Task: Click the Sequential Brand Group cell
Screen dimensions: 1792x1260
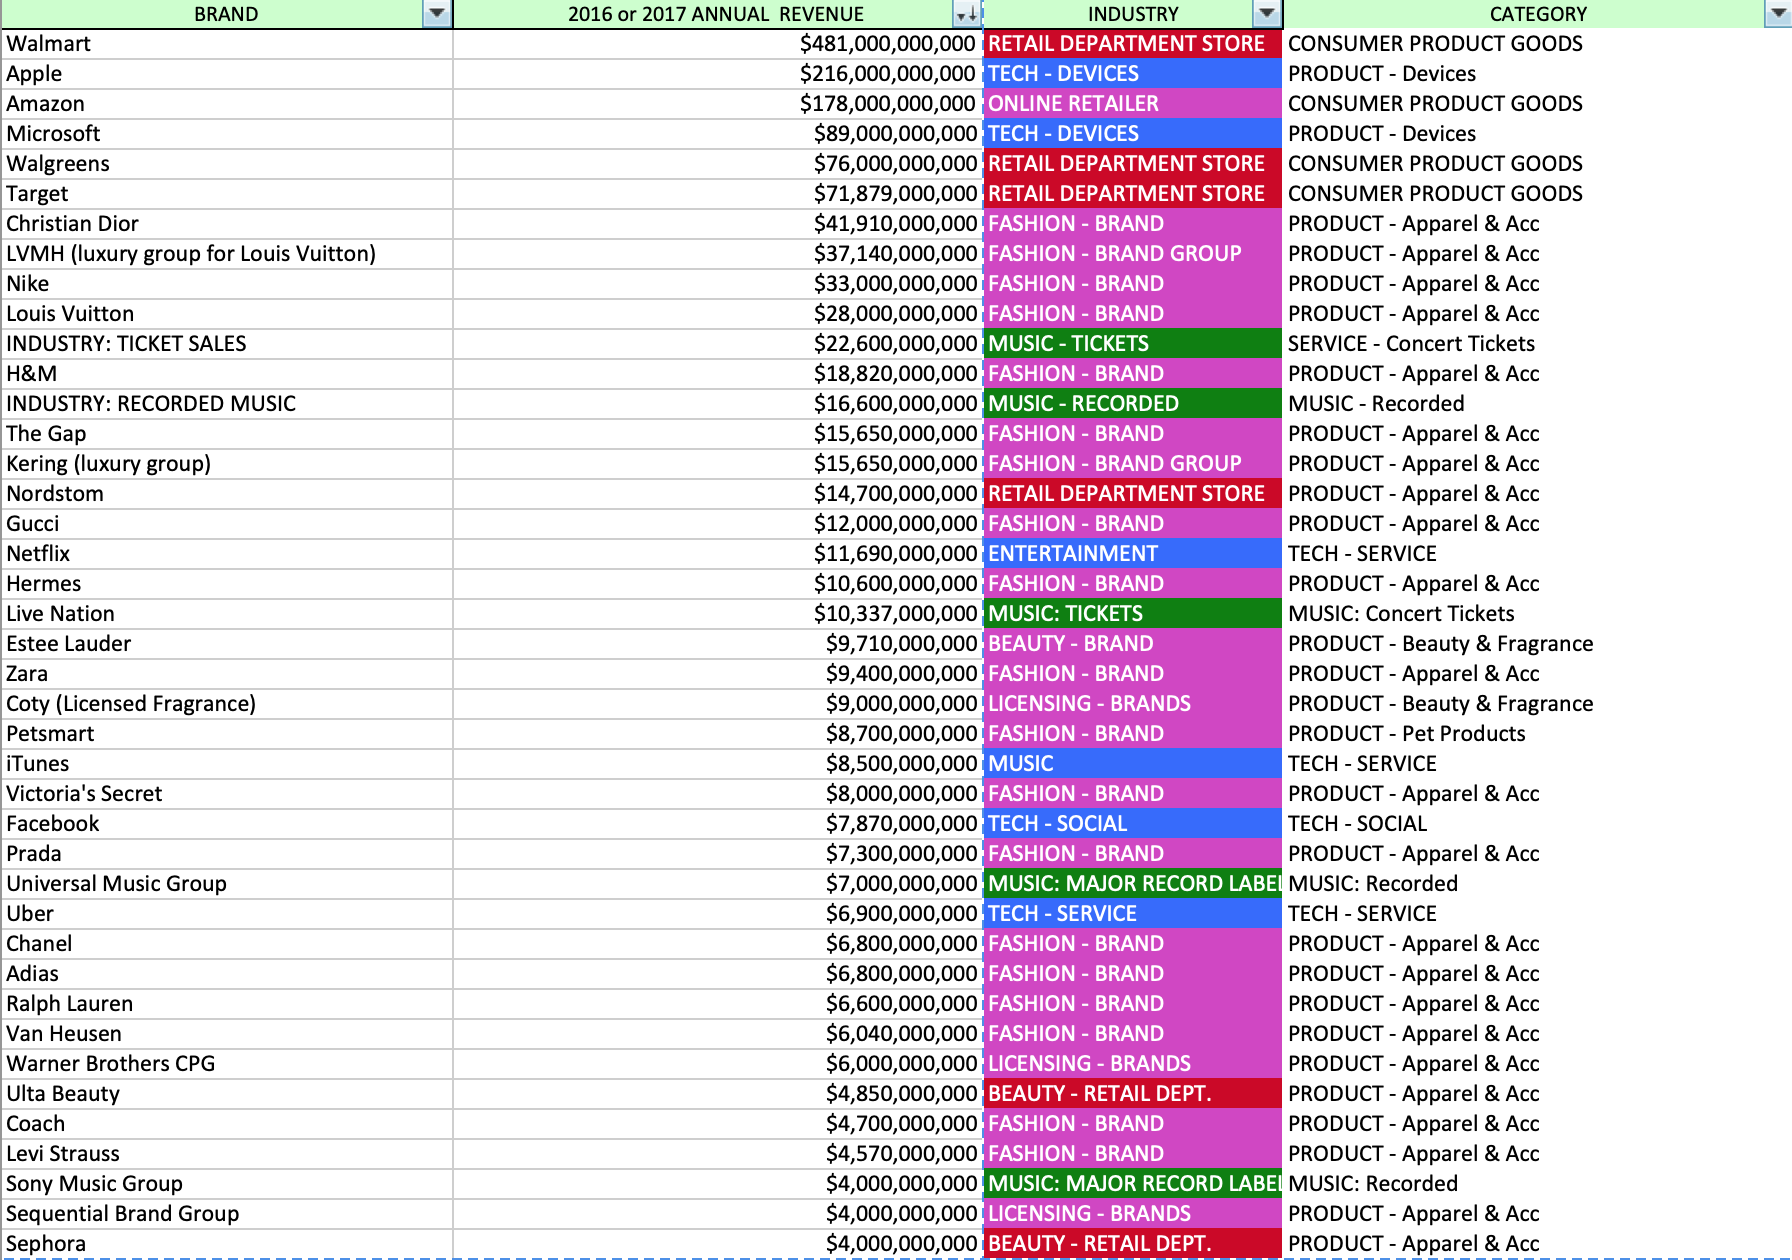Action: click(x=227, y=1214)
